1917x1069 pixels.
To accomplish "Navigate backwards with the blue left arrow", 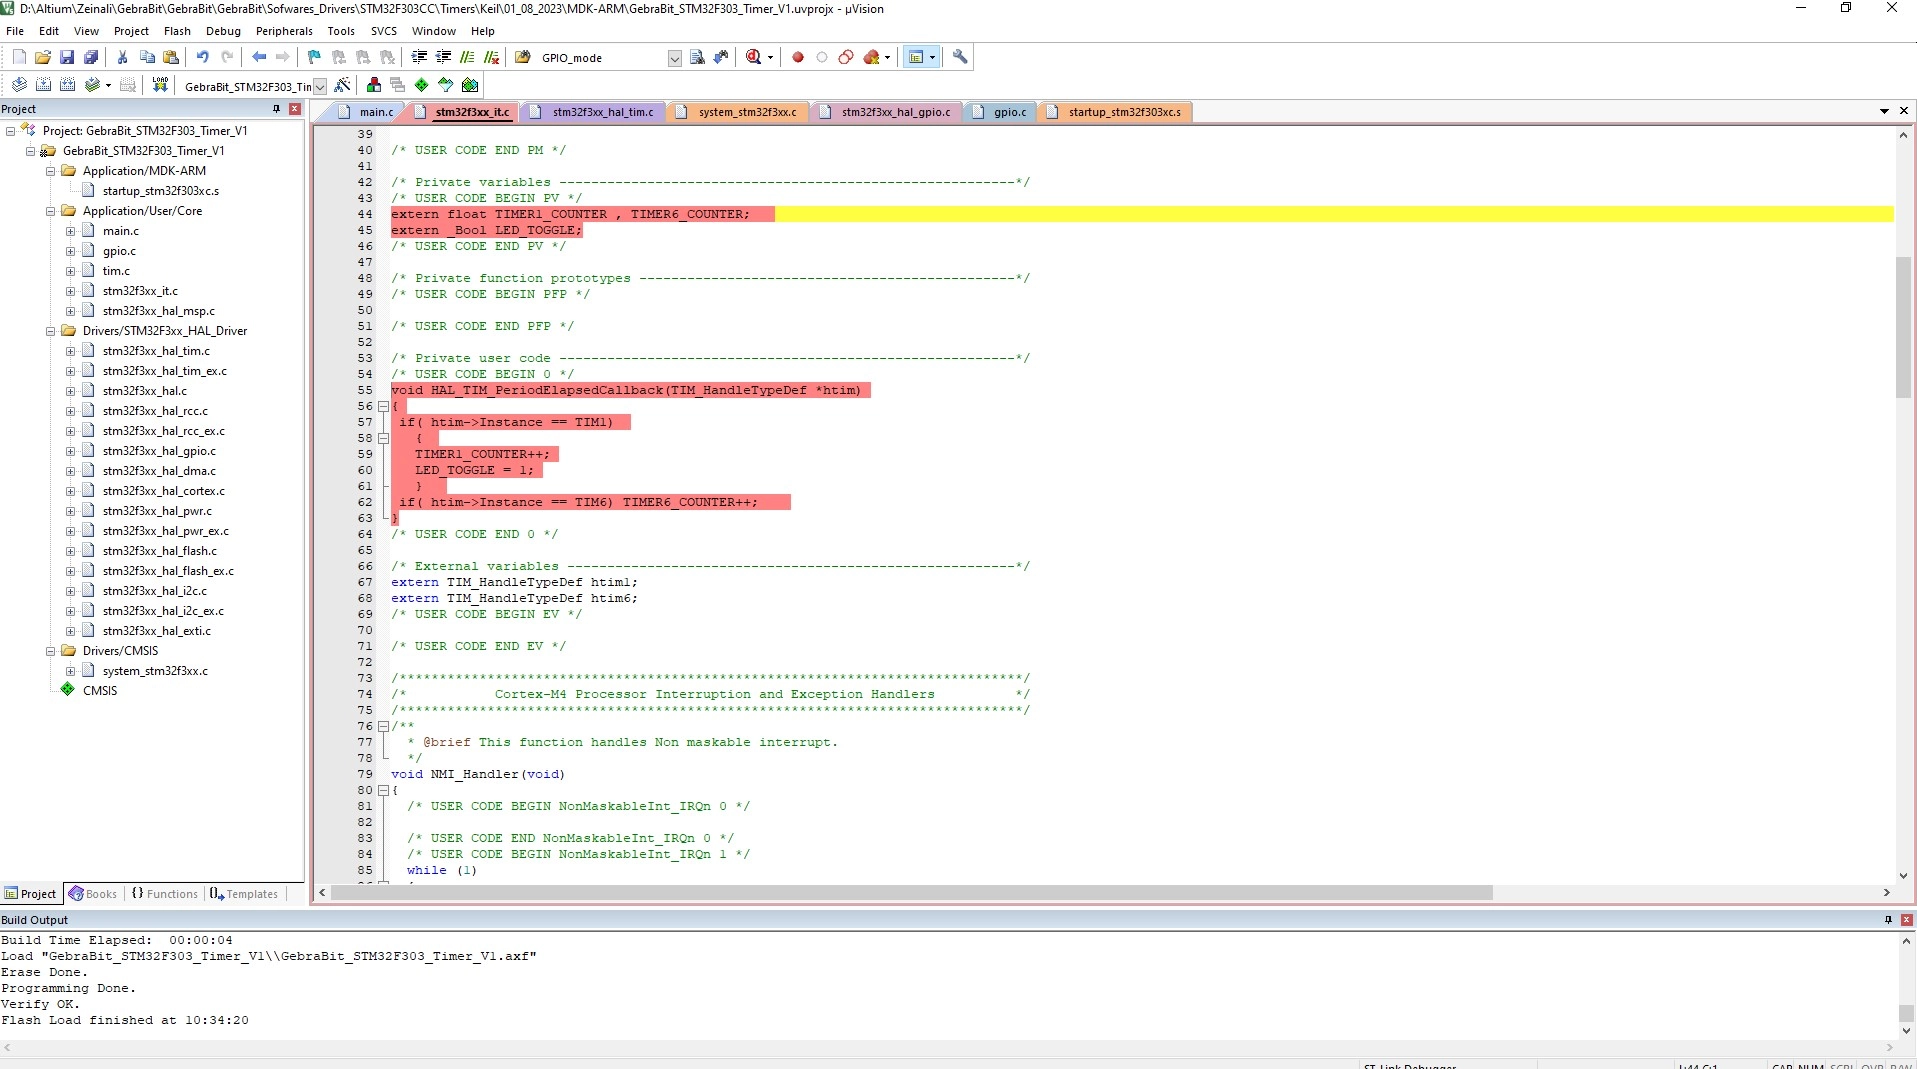I will click(x=259, y=57).
